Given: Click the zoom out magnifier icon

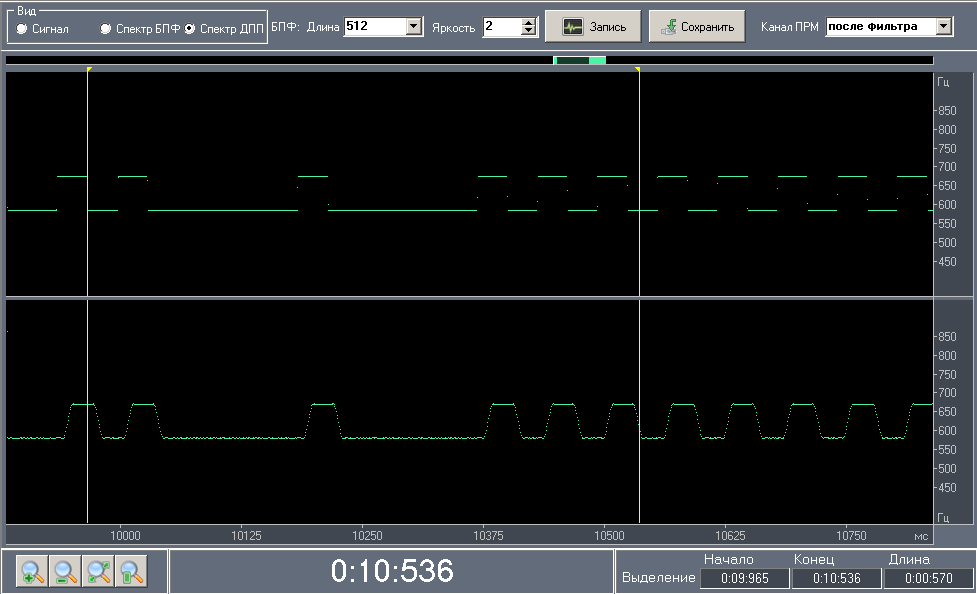Looking at the screenshot, I should click(65, 572).
